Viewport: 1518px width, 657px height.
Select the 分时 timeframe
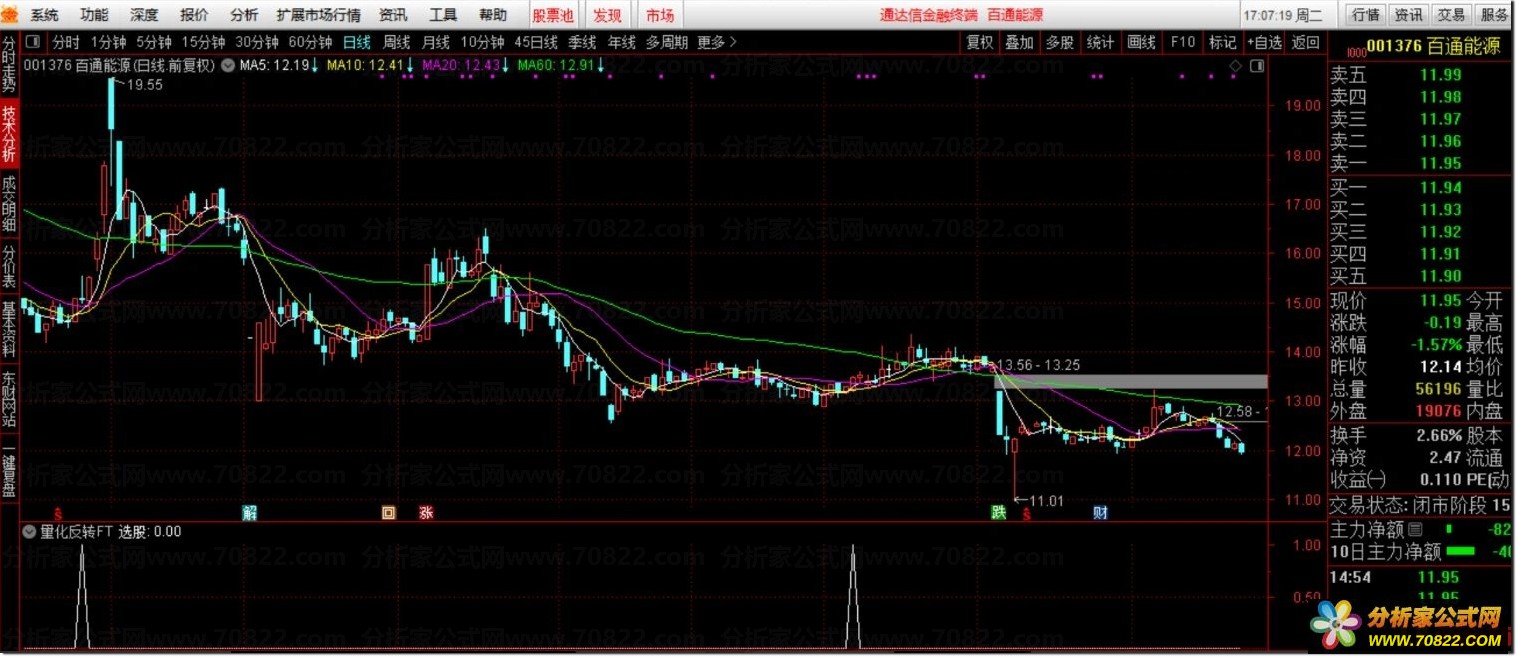pyautogui.click(x=66, y=42)
